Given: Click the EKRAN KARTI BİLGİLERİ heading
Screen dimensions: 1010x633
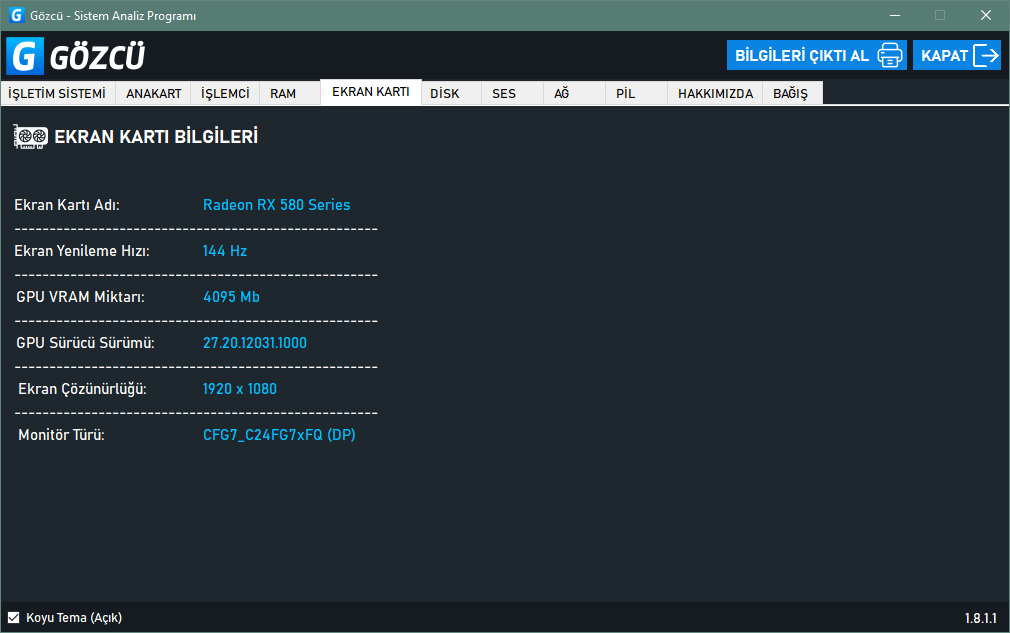Looking at the screenshot, I should click(x=156, y=137).
